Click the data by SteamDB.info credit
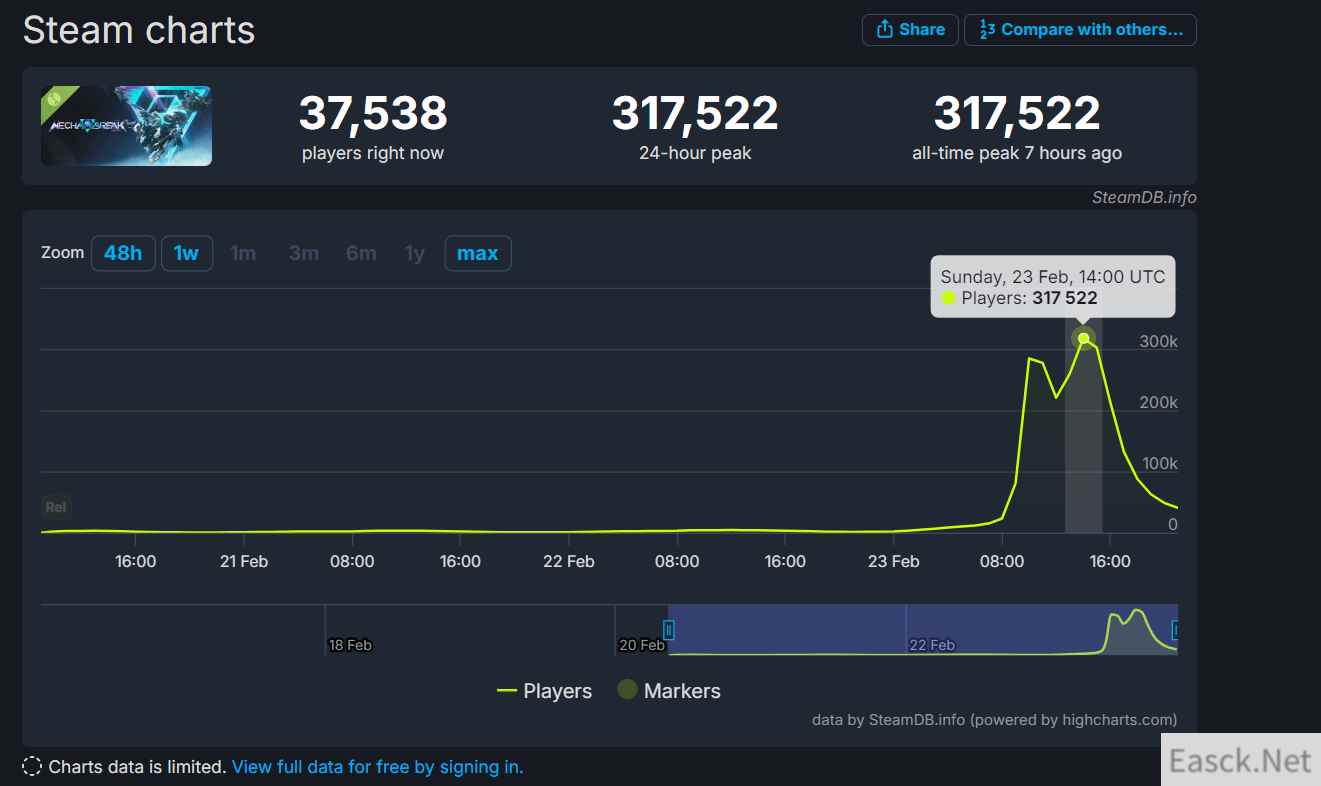1321x786 pixels. [994, 719]
